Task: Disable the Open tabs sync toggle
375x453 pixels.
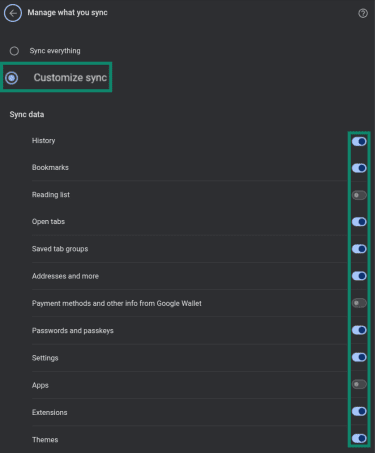Action: tap(359, 222)
